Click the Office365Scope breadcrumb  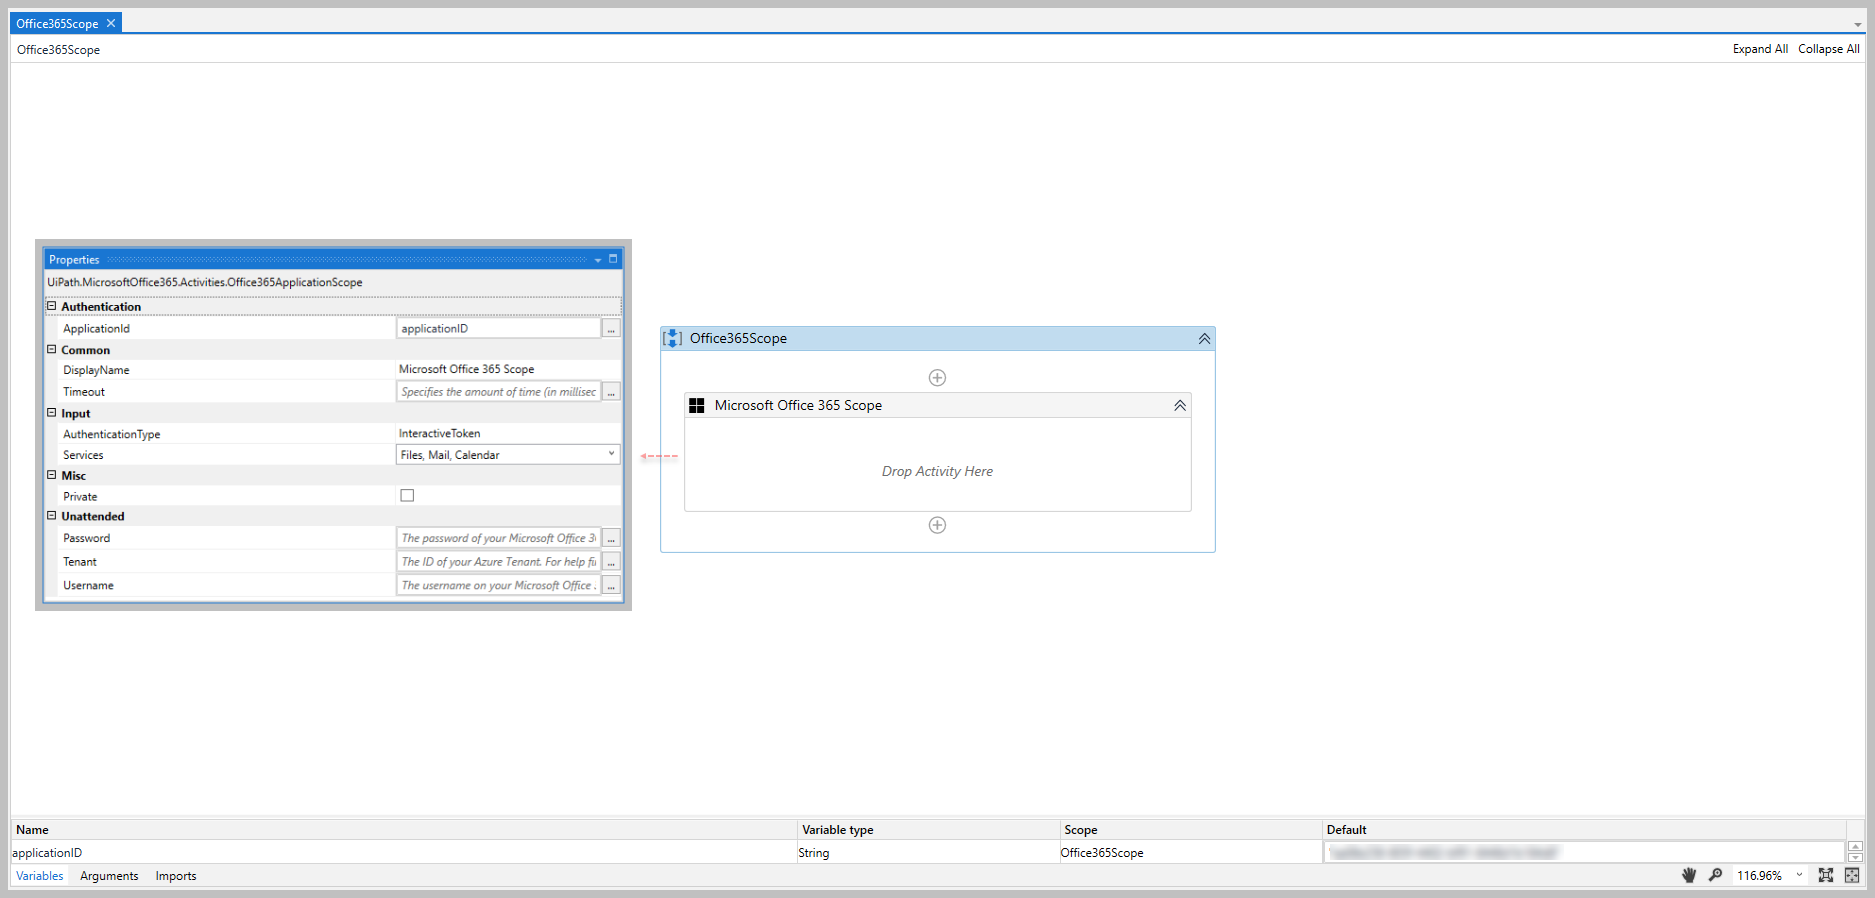[58, 50]
